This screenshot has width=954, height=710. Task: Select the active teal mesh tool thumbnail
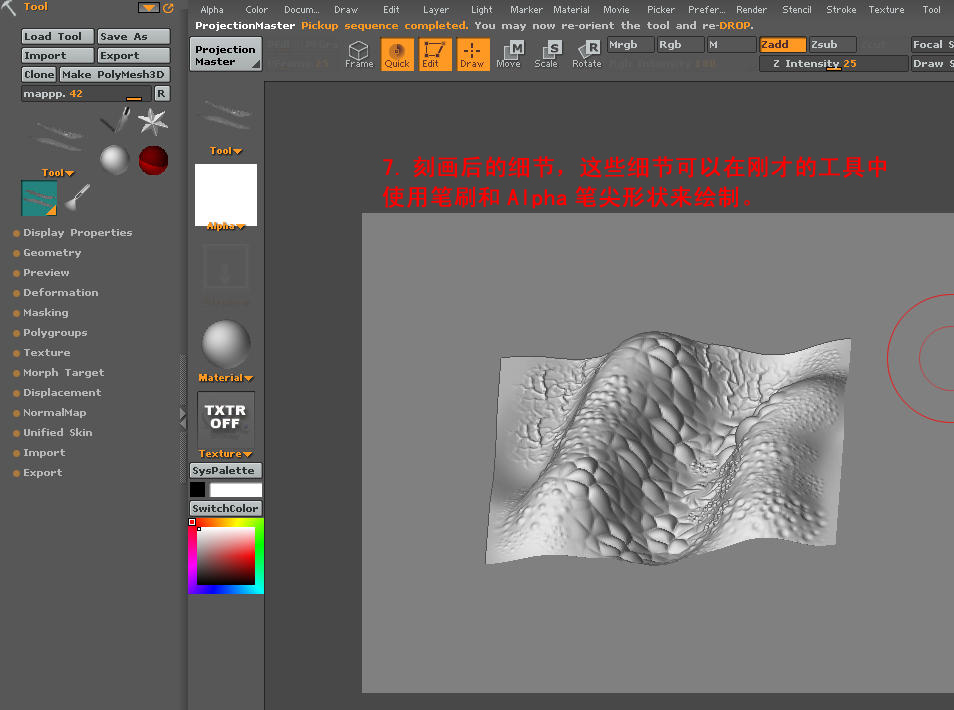(x=39, y=198)
